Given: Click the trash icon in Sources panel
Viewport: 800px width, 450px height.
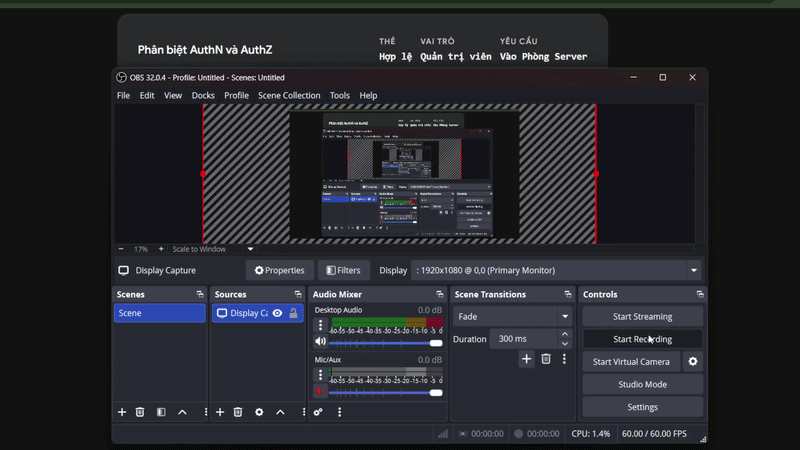Looking at the screenshot, I should pyautogui.click(x=238, y=412).
